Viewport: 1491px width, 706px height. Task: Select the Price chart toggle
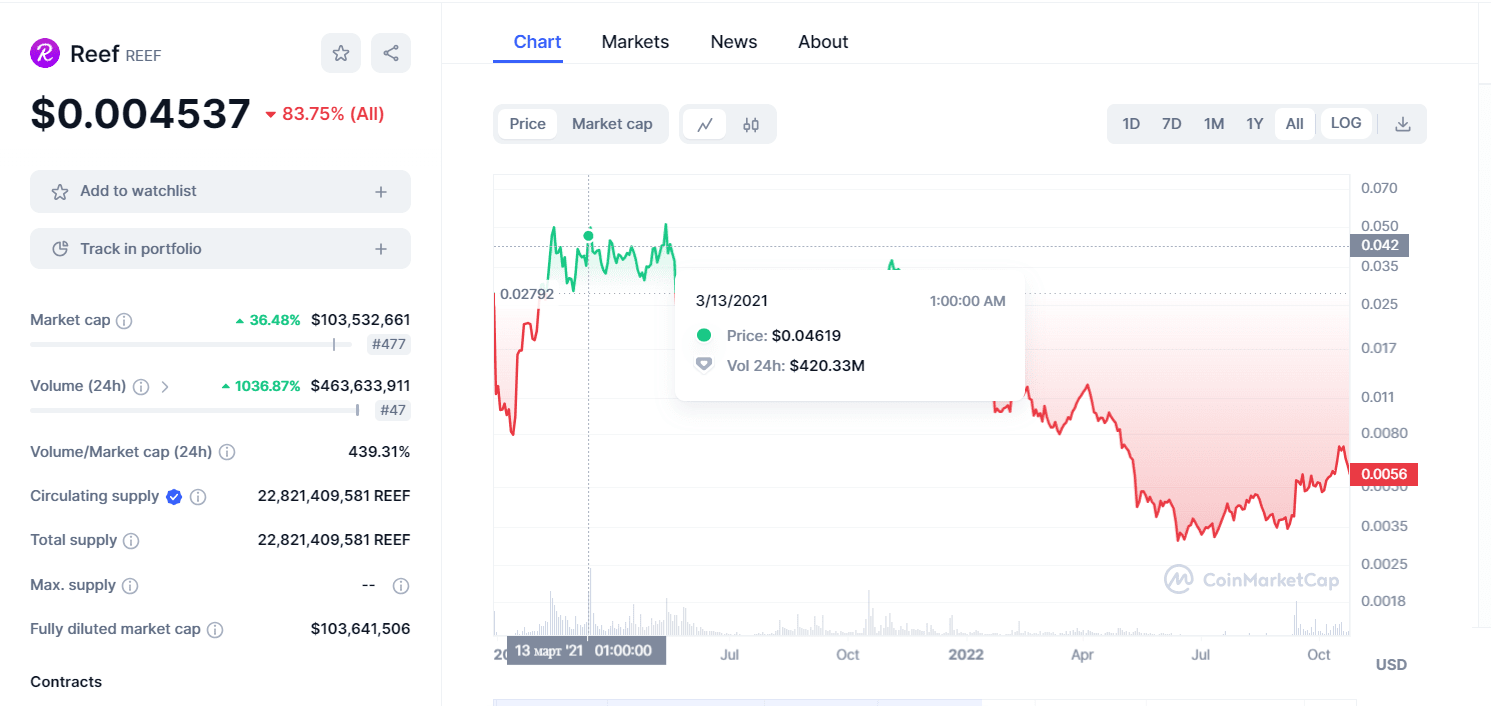527,124
